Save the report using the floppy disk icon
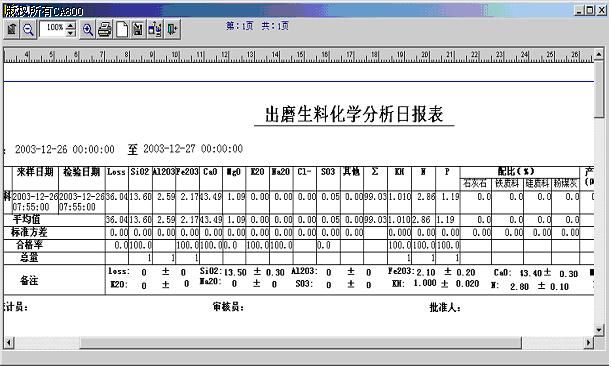The image size is (611, 367). click(138, 29)
